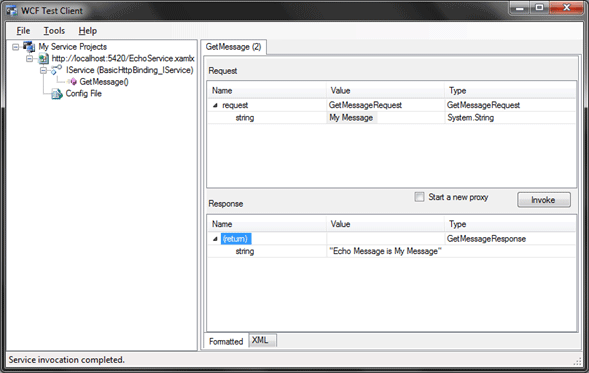Open the Help menu
This screenshot has width=589, height=373.
coord(88,31)
